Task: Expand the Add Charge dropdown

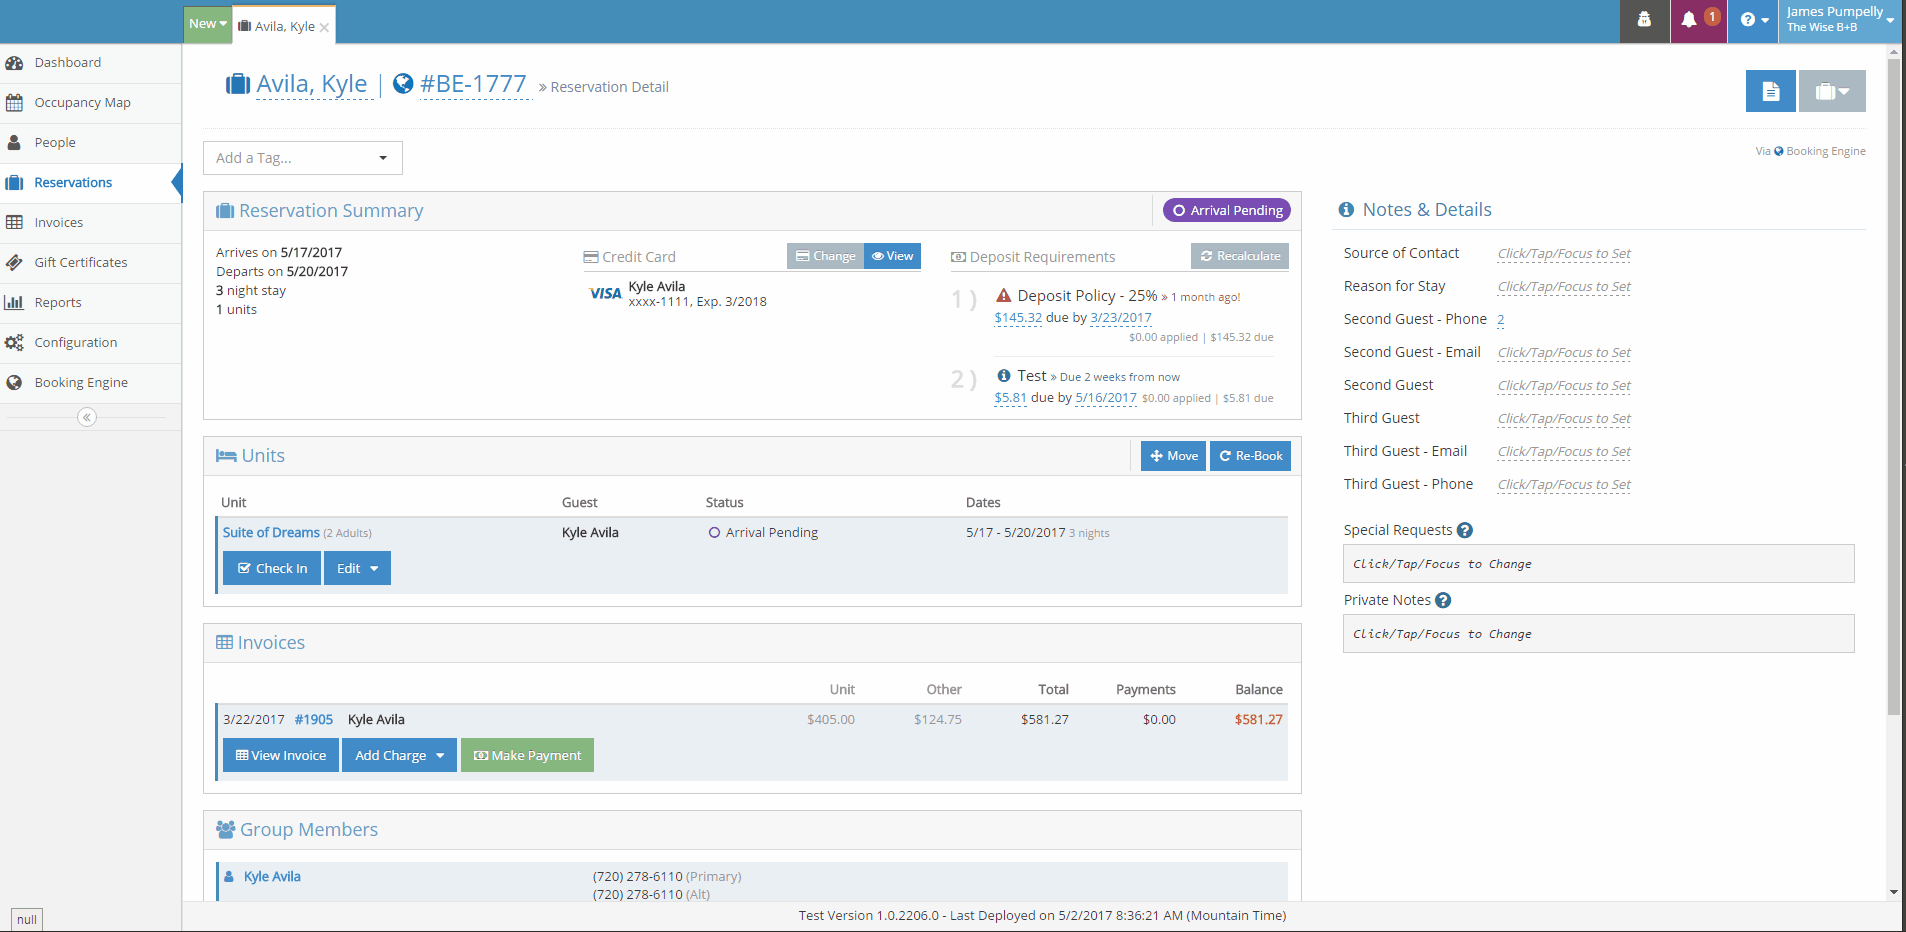Action: pos(399,755)
